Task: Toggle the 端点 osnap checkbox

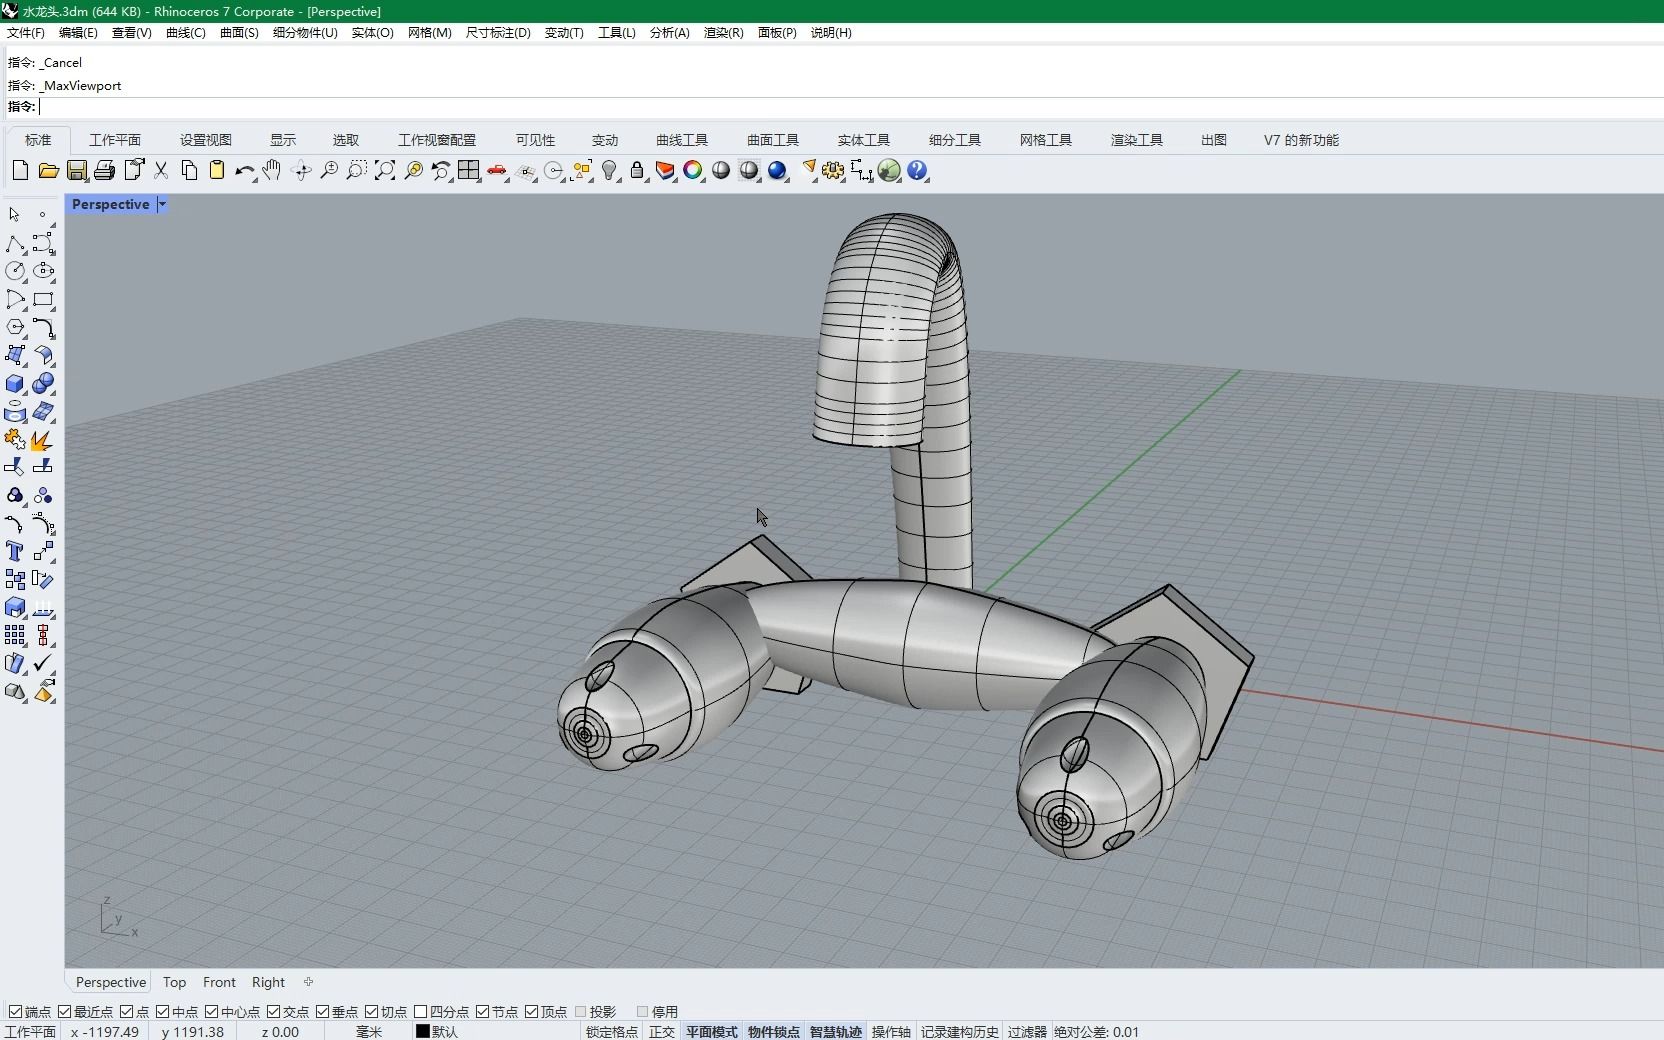Action: click(x=15, y=1012)
